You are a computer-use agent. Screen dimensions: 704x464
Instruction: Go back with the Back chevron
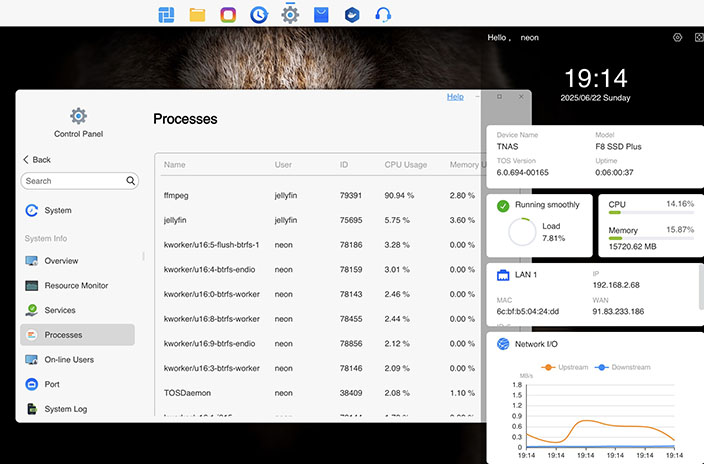(26, 159)
